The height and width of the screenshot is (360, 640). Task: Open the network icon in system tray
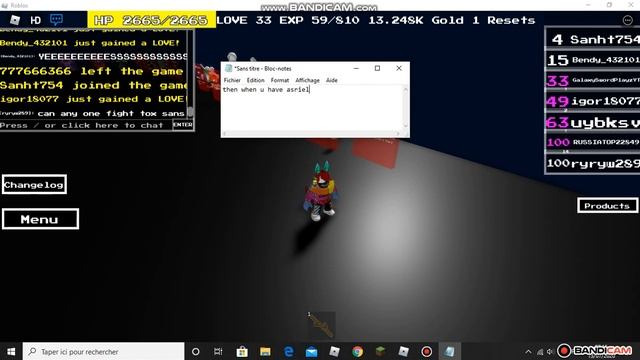[x=540, y=351]
